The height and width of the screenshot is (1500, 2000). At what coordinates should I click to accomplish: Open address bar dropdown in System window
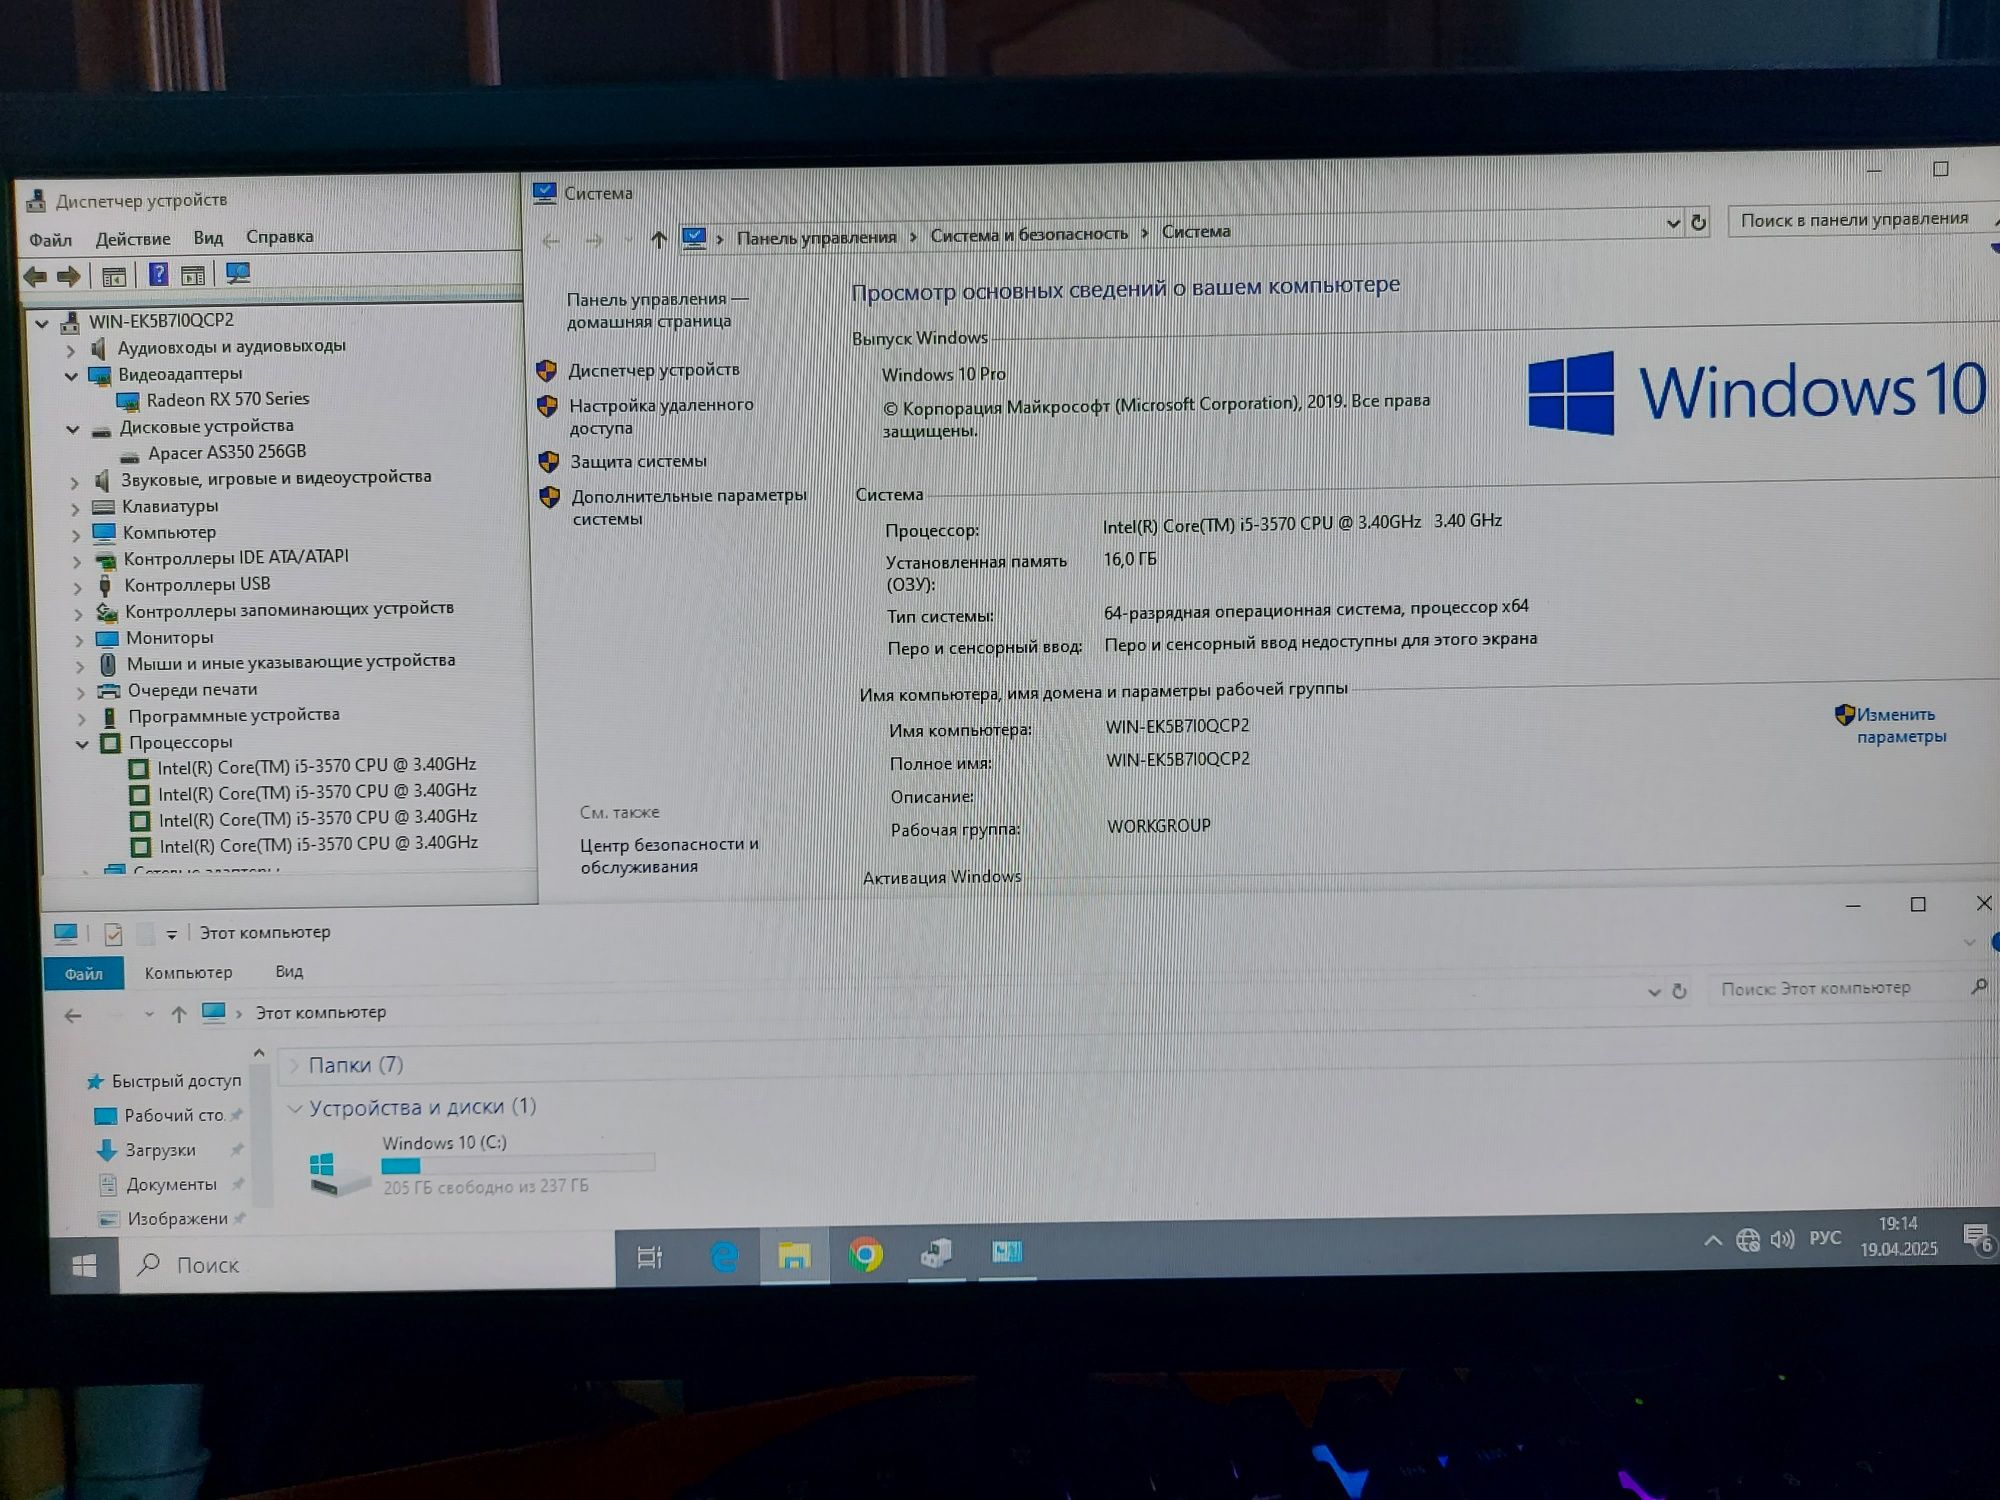click(x=1673, y=223)
